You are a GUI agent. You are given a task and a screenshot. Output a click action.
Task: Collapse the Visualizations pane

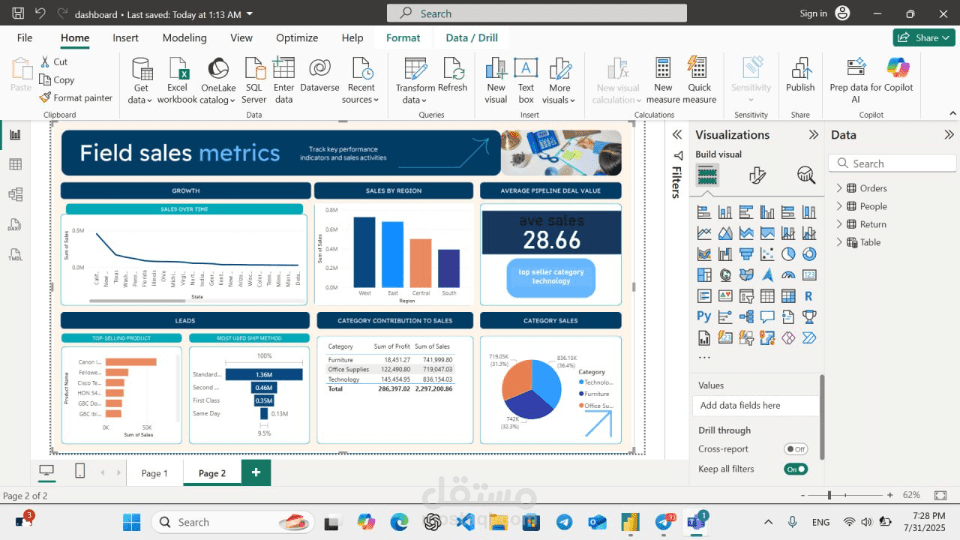click(813, 135)
